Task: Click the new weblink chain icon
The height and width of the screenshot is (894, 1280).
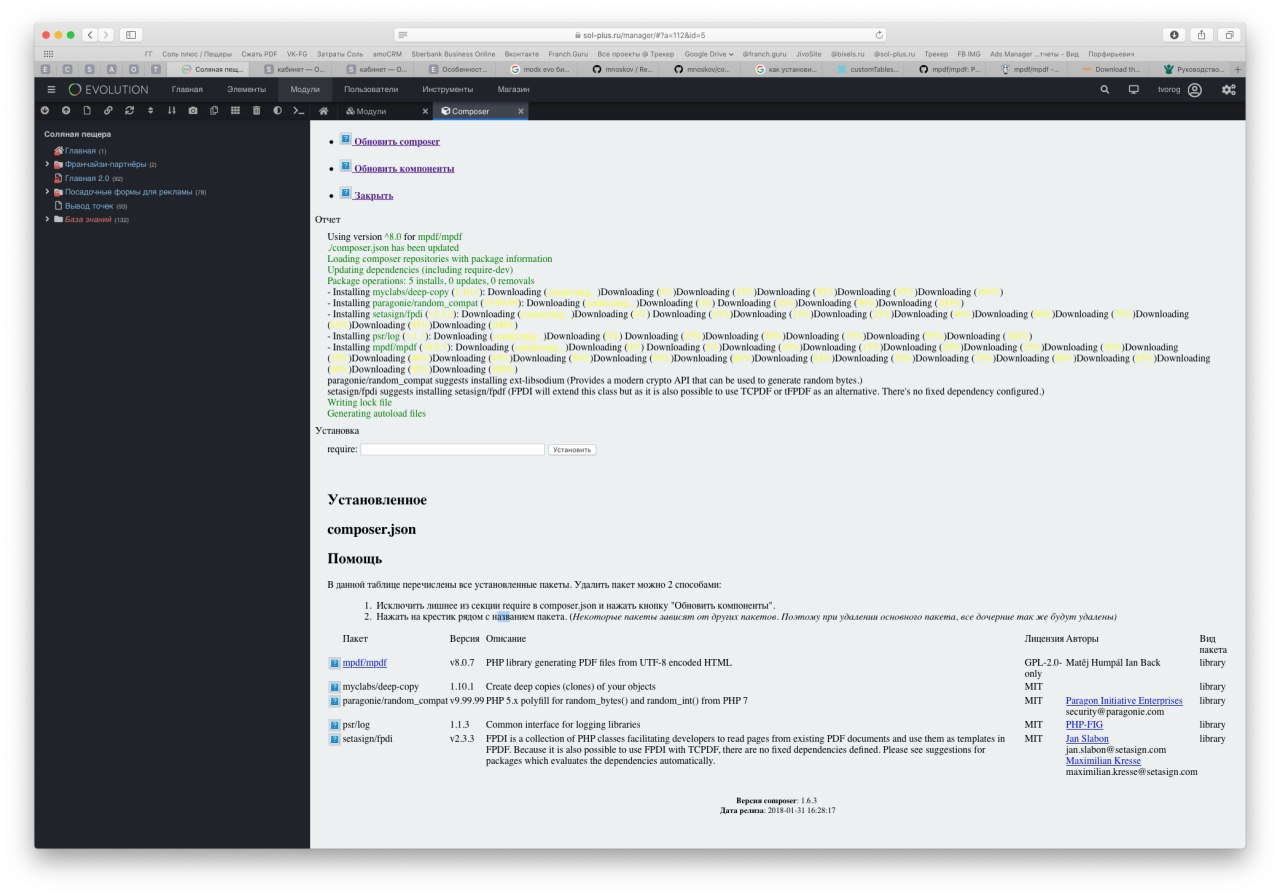Action: coord(108,111)
